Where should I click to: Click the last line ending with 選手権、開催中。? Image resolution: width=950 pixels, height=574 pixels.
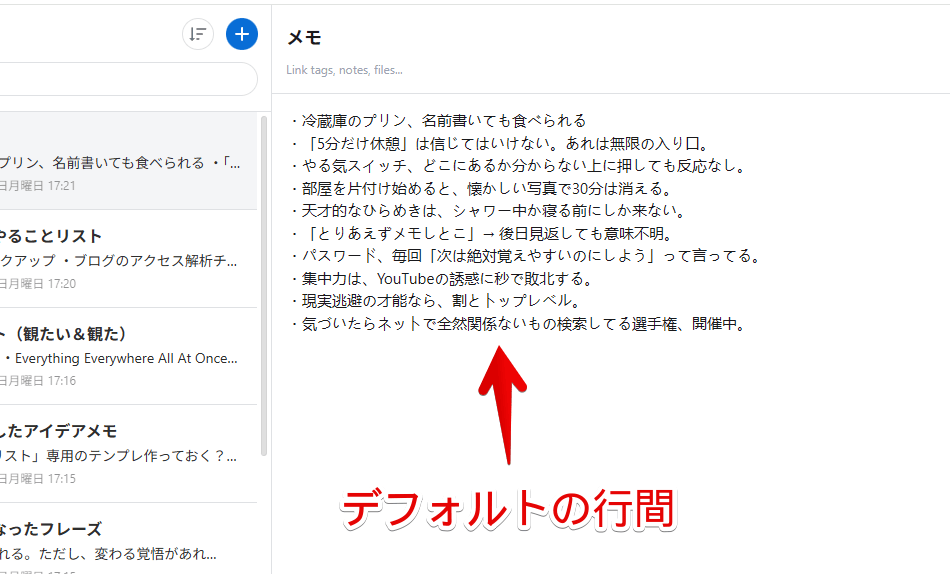coord(518,324)
